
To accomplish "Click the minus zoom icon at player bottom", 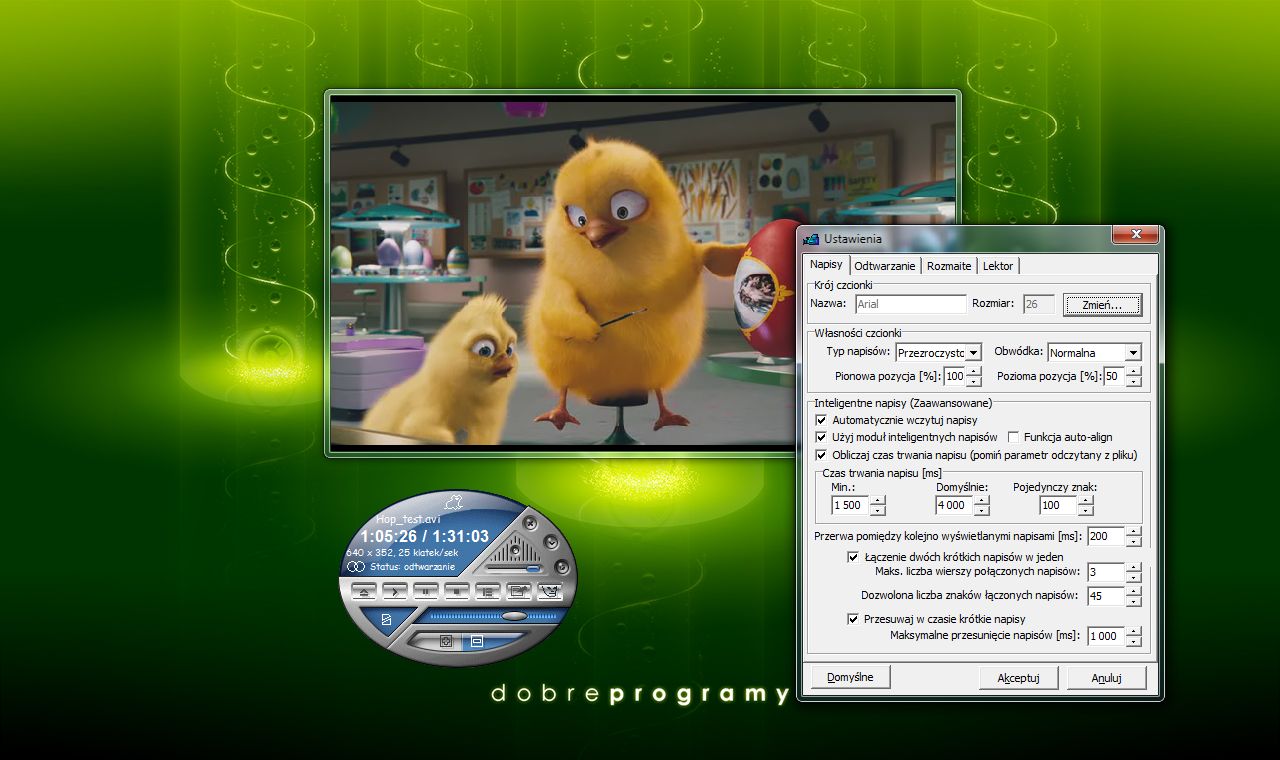I will (x=477, y=640).
